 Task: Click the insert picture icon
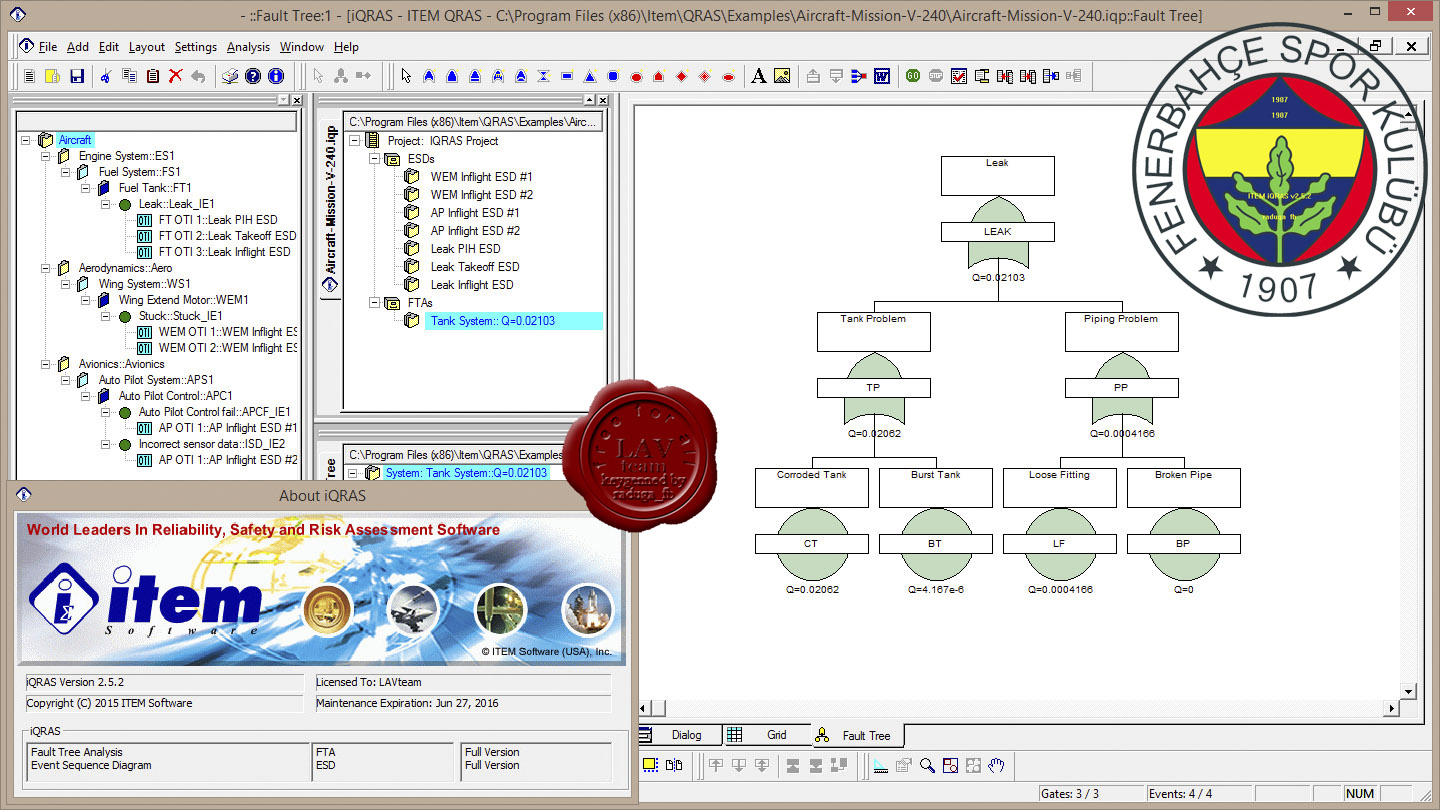pyautogui.click(x=782, y=75)
